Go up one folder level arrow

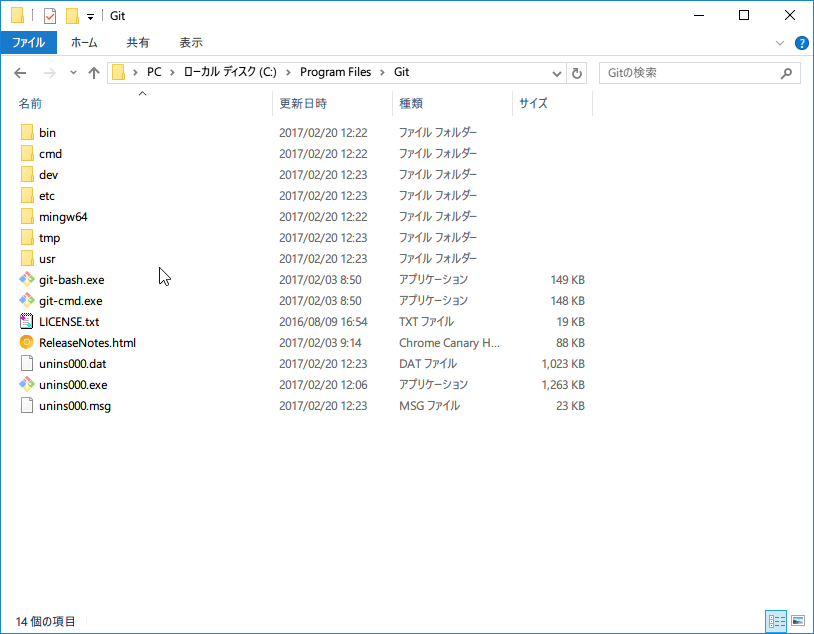(x=93, y=73)
